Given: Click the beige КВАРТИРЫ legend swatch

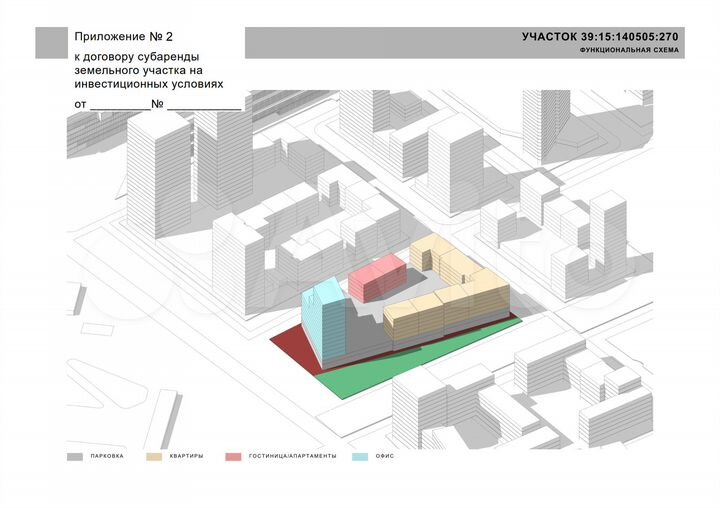Looking at the screenshot, I should pos(154,456).
